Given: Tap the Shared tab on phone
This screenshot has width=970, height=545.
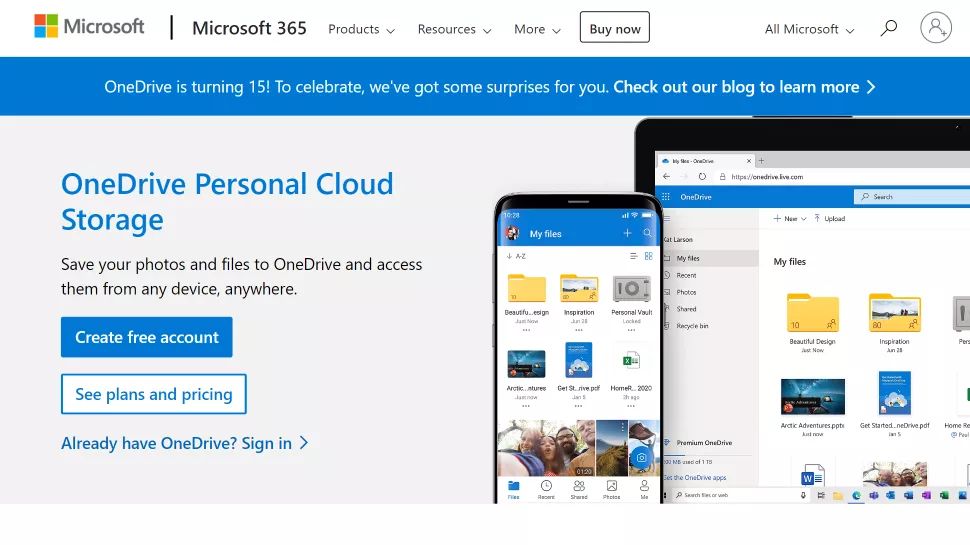Looking at the screenshot, I should [578, 489].
